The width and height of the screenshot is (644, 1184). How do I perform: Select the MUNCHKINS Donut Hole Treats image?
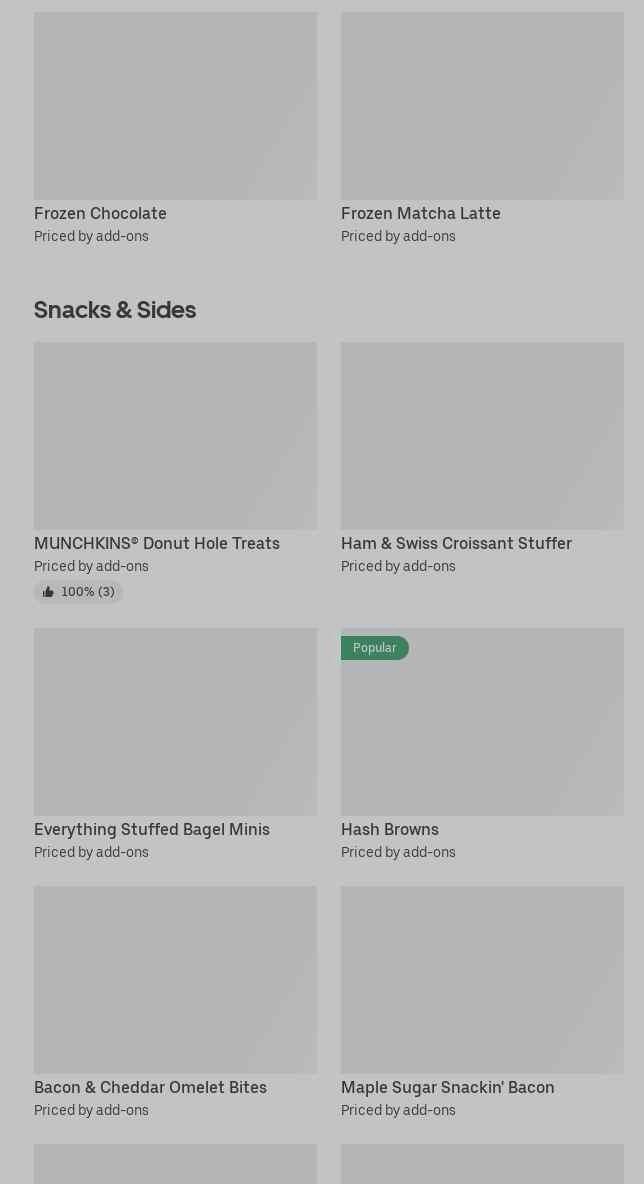[175, 436]
